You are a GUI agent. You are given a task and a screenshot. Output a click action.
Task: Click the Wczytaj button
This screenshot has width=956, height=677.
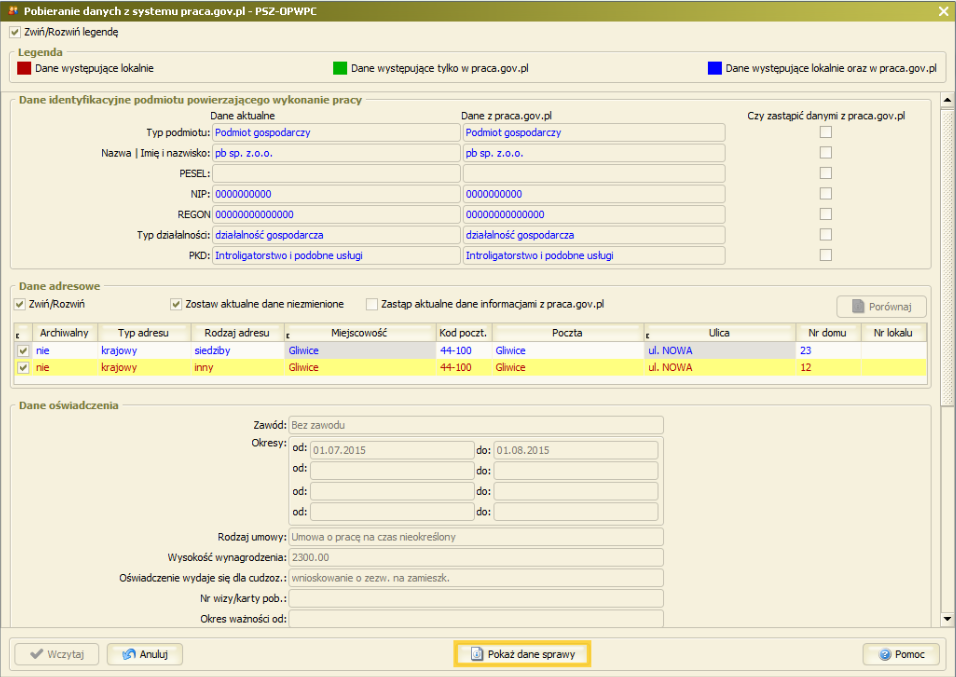click(x=57, y=654)
